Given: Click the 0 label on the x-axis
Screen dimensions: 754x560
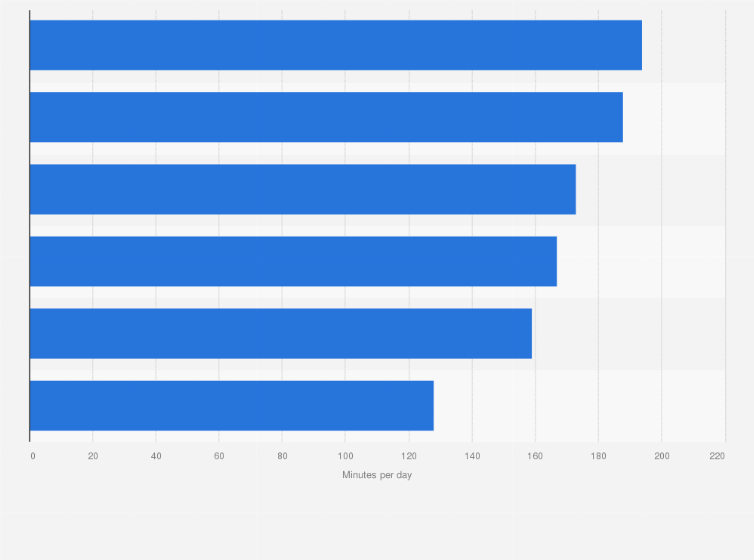Looking at the screenshot, I should coord(32,456).
